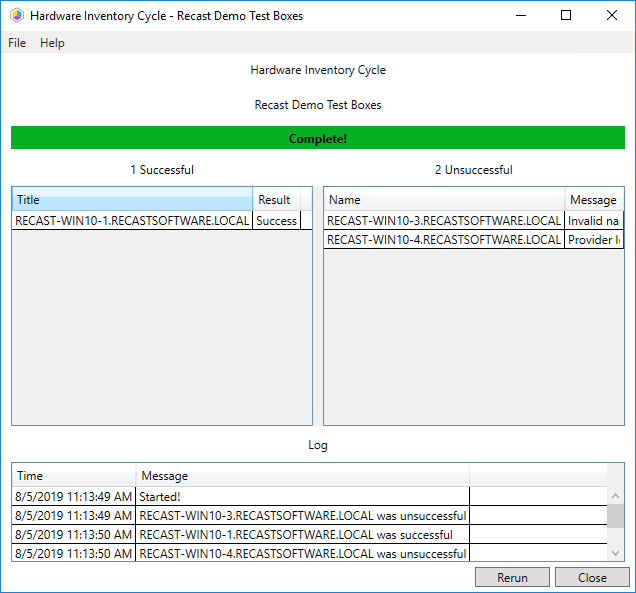Select the 'Started!' log entry
The width and height of the screenshot is (636, 593).
[303, 496]
